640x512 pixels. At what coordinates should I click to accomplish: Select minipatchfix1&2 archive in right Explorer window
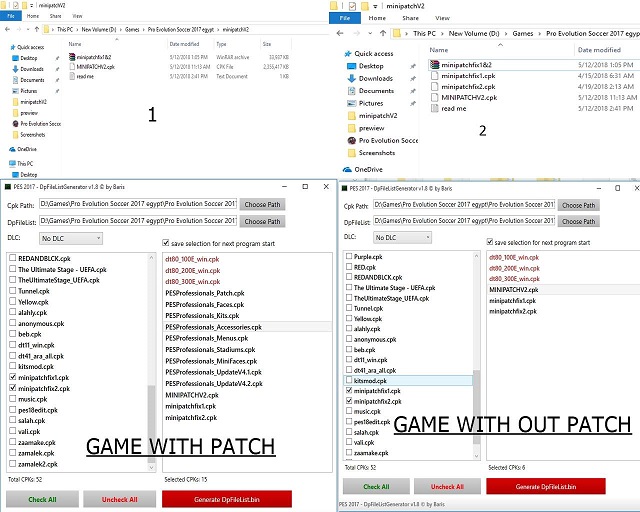[x=466, y=65]
